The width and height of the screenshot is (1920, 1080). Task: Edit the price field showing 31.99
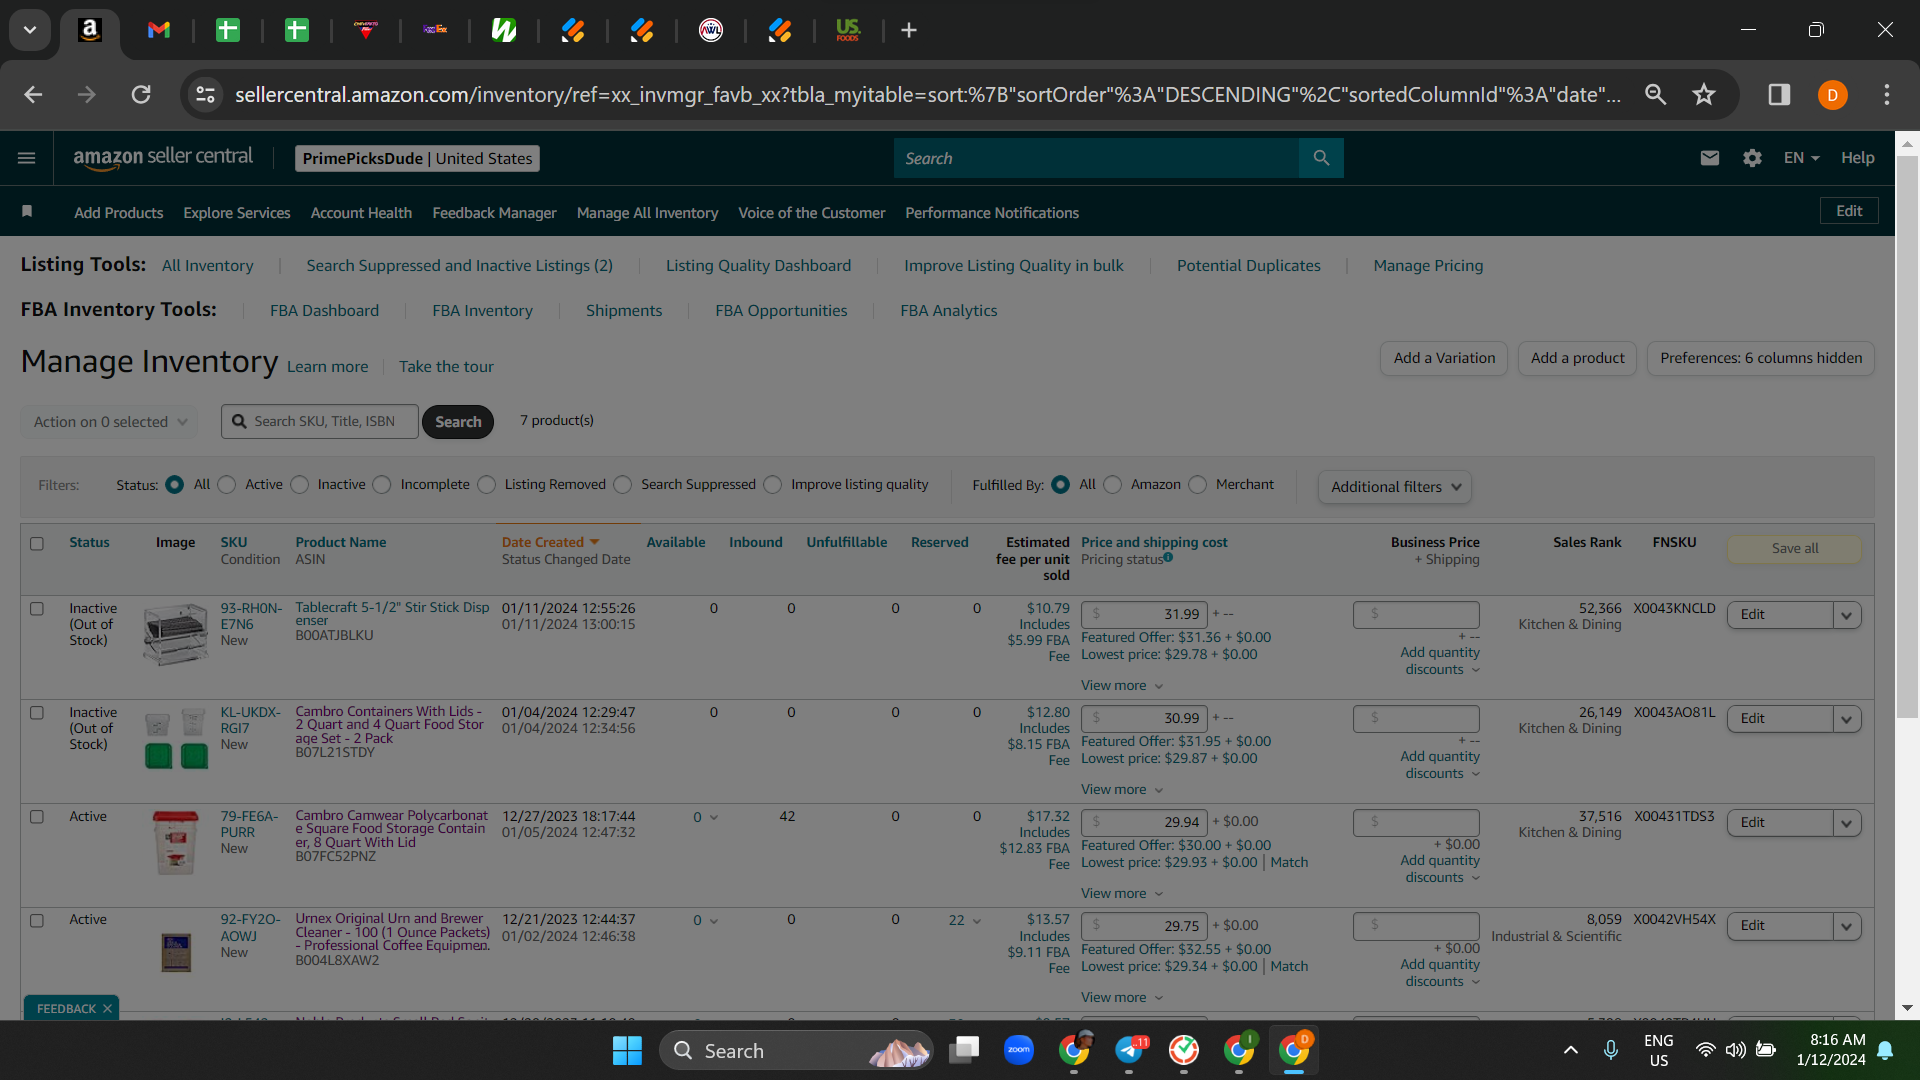tap(1144, 614)
